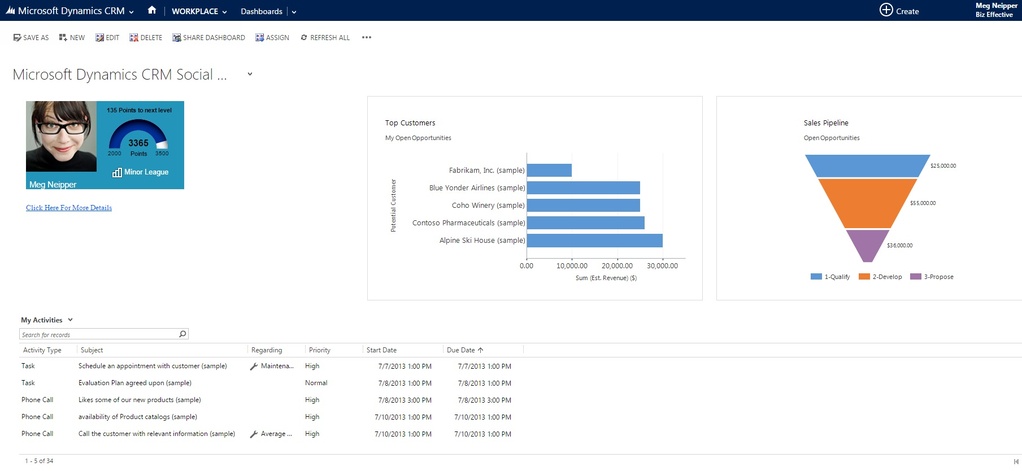Click the Coho Winery bar

pyautogui.click(x=583, y=205)
